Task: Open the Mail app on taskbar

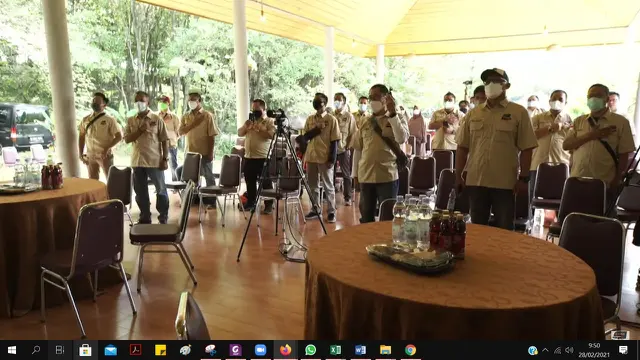Action: point(110,350)
